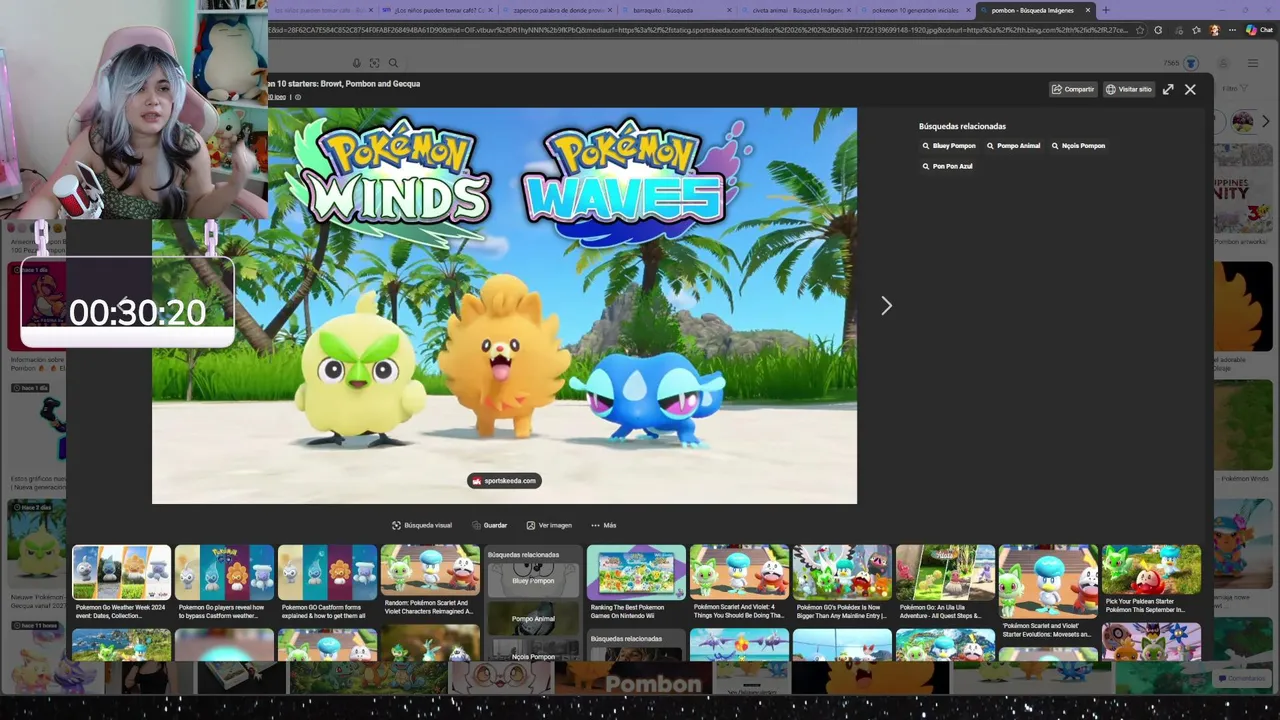Screen dimensions: 1280x720
Task: Click the Compartir share button
Action: pyautogui.click(x=1073, y=89)
